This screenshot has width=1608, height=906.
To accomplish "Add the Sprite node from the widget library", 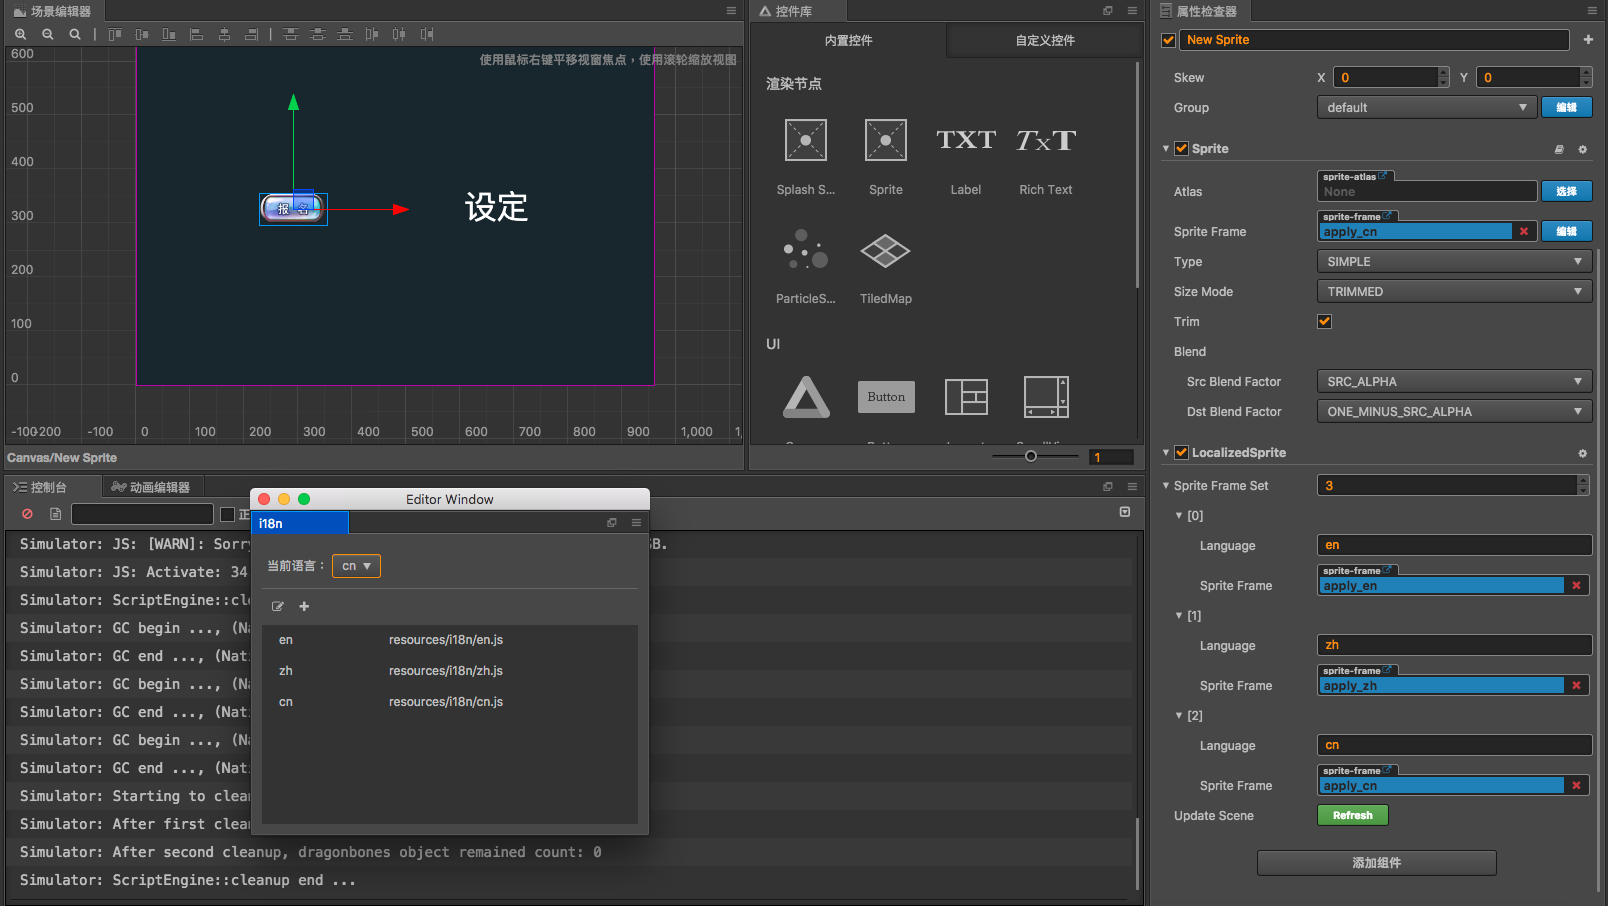I will (885, 141).
